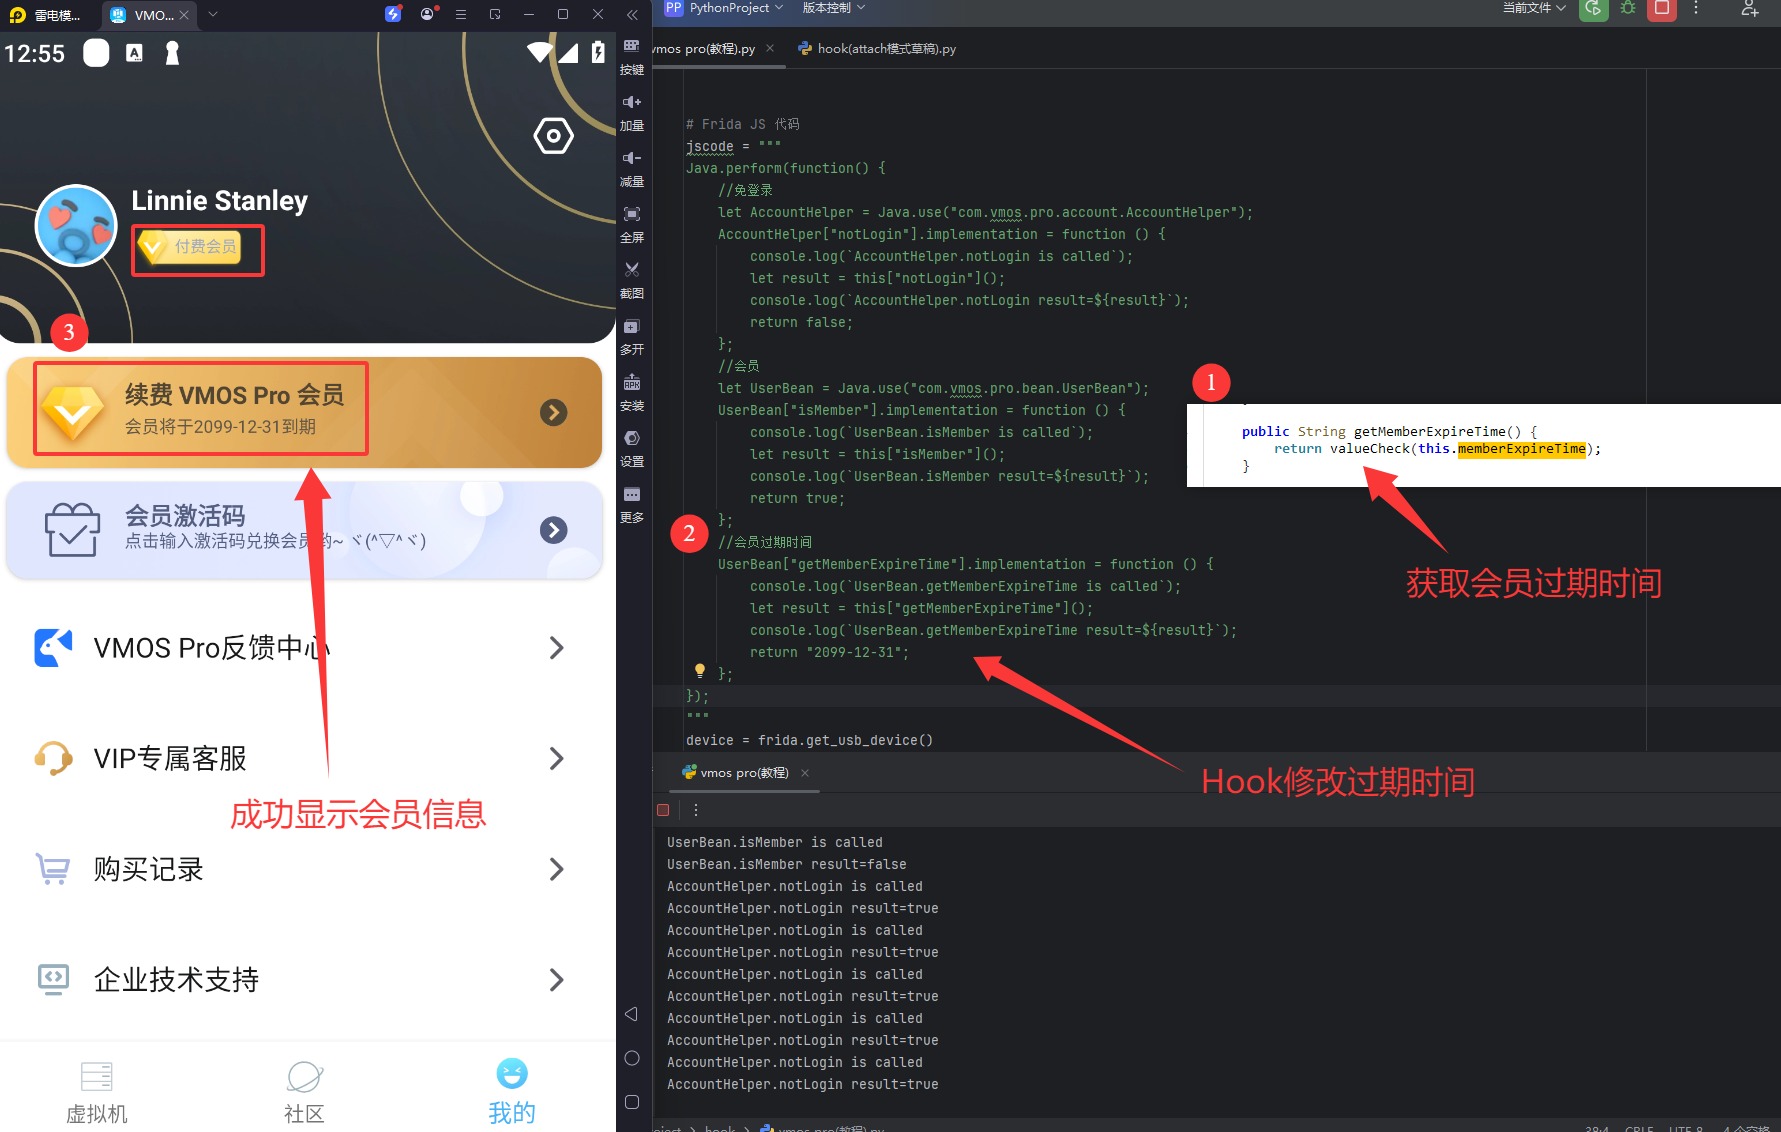
Task: Open PyCharm more actions vertical dots
Action: (x=1696, y=8)
